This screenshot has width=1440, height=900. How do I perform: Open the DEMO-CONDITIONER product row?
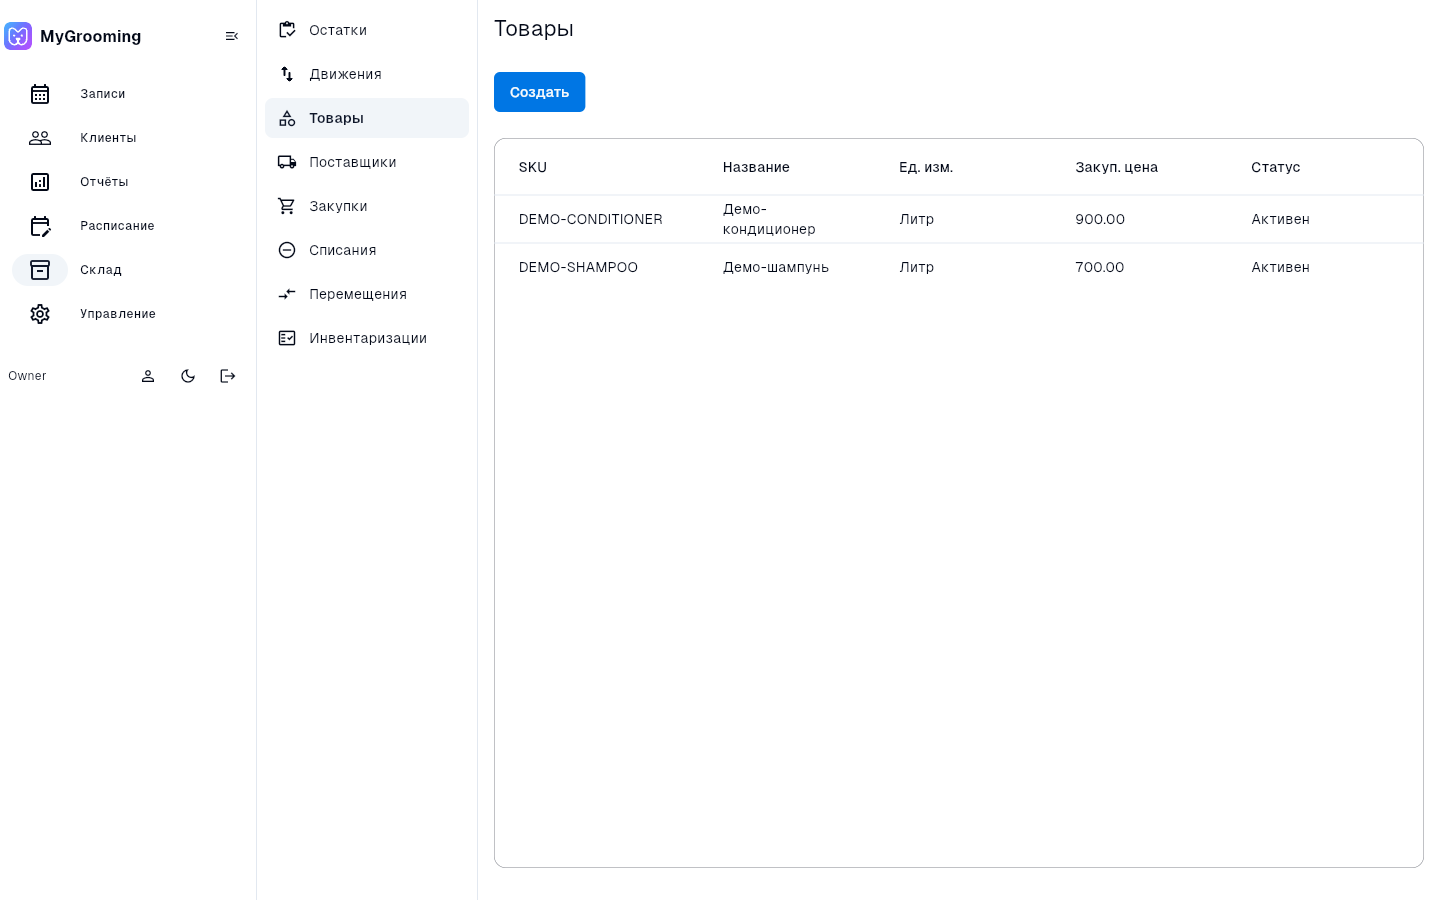pos(958,219)
